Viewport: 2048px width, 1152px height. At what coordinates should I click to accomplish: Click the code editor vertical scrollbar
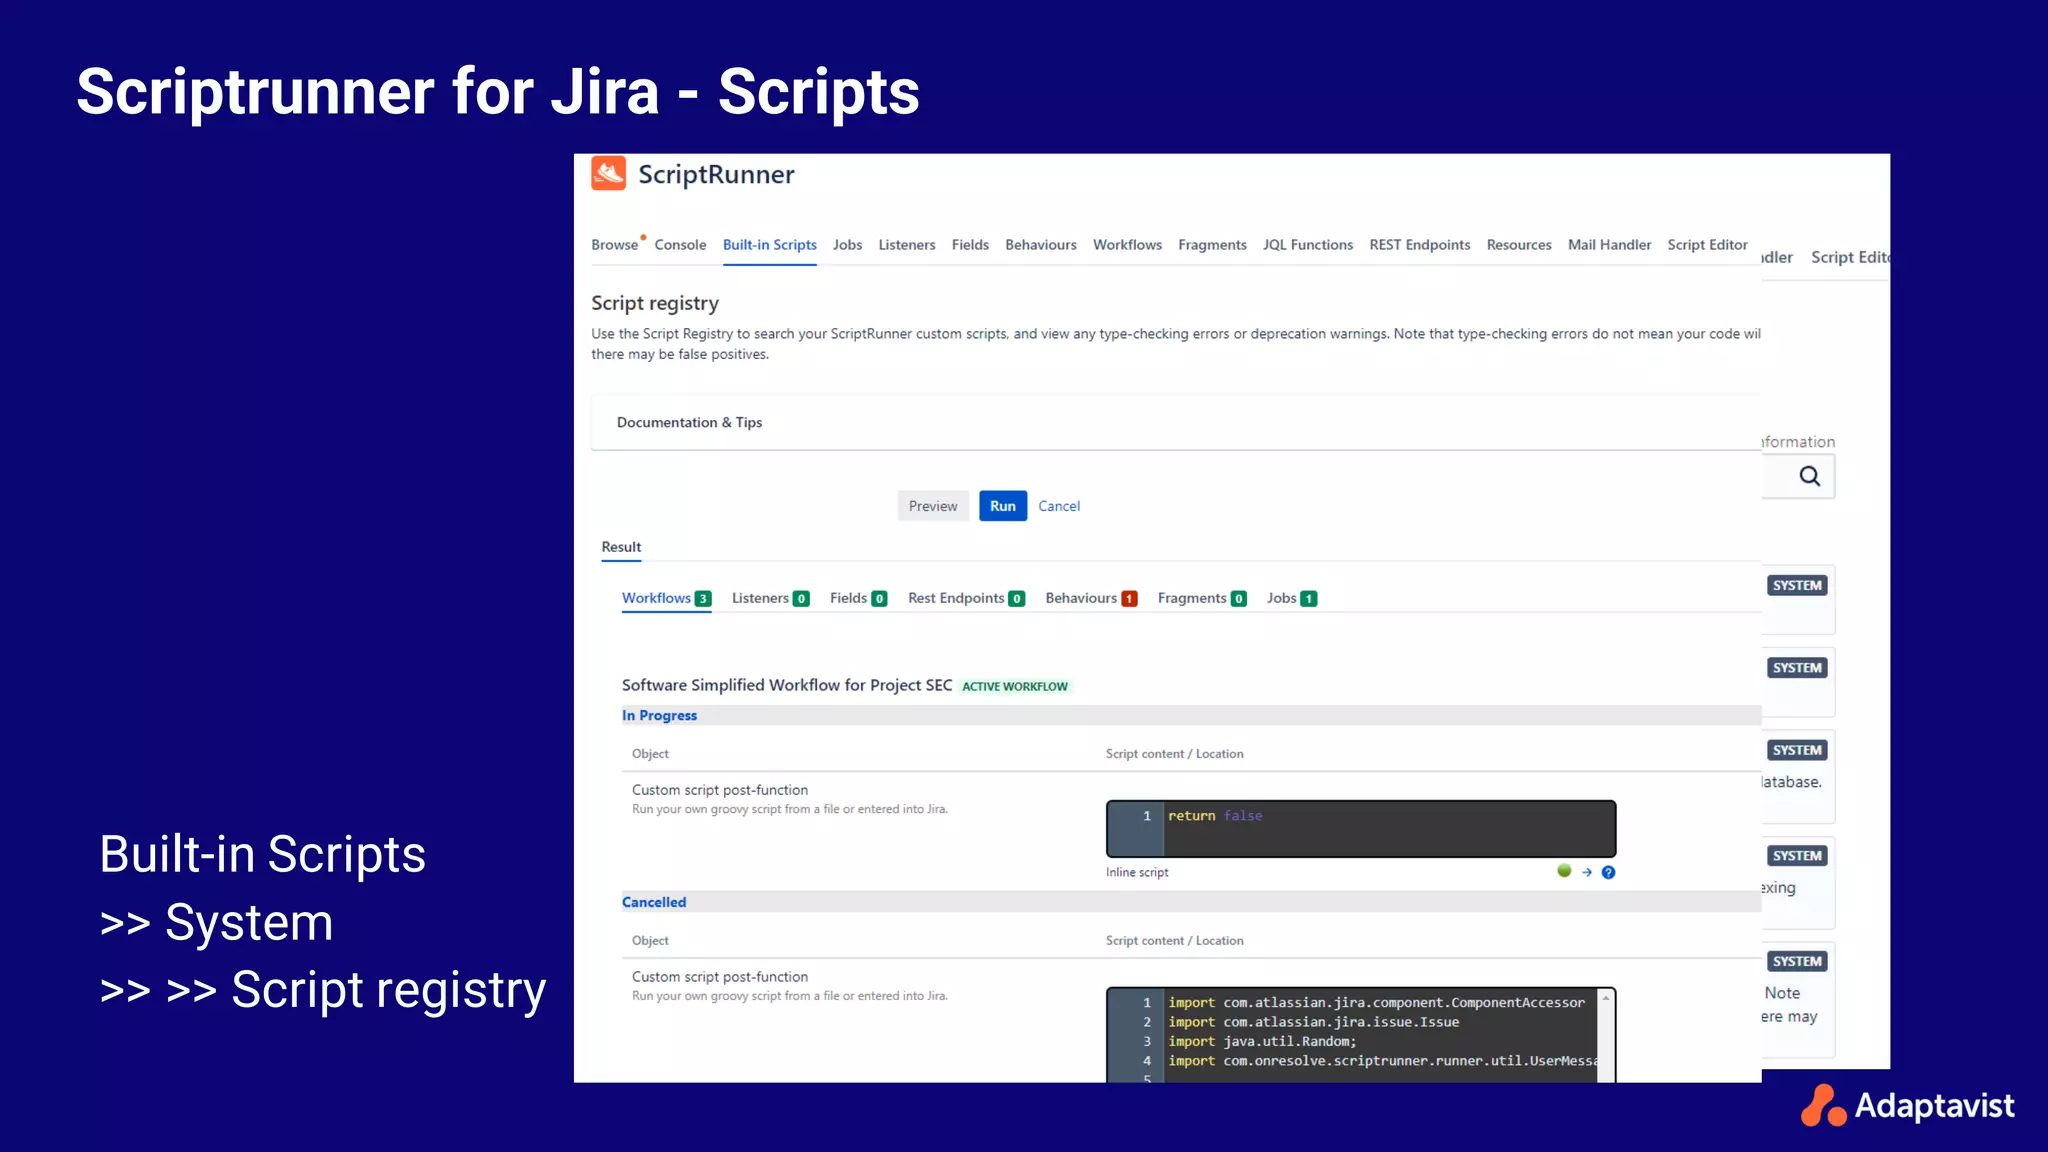pos(1606,1034)
